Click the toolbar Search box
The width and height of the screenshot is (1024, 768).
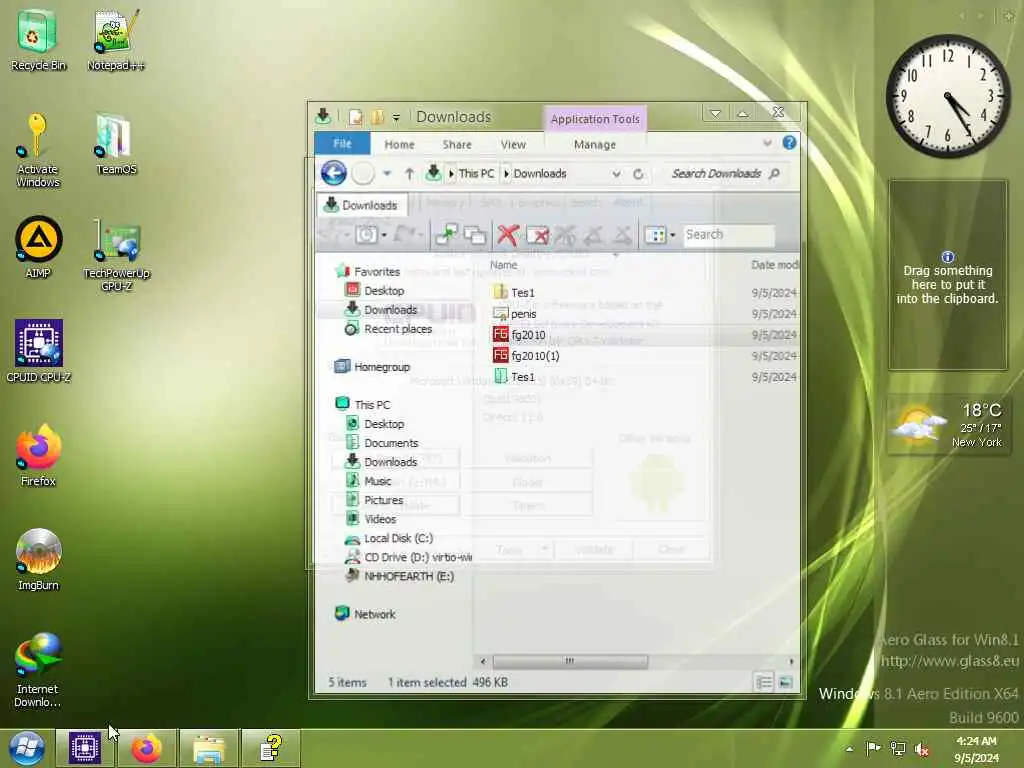coord(729,234)
